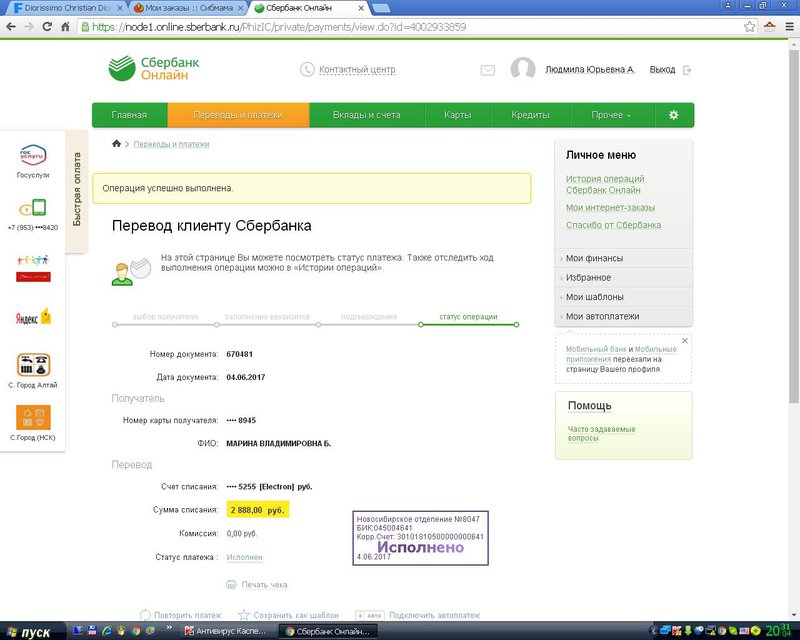This screenshot has width=800, height=640.
Task: Open a new browser tab
Action: click(x=382, y=8)
